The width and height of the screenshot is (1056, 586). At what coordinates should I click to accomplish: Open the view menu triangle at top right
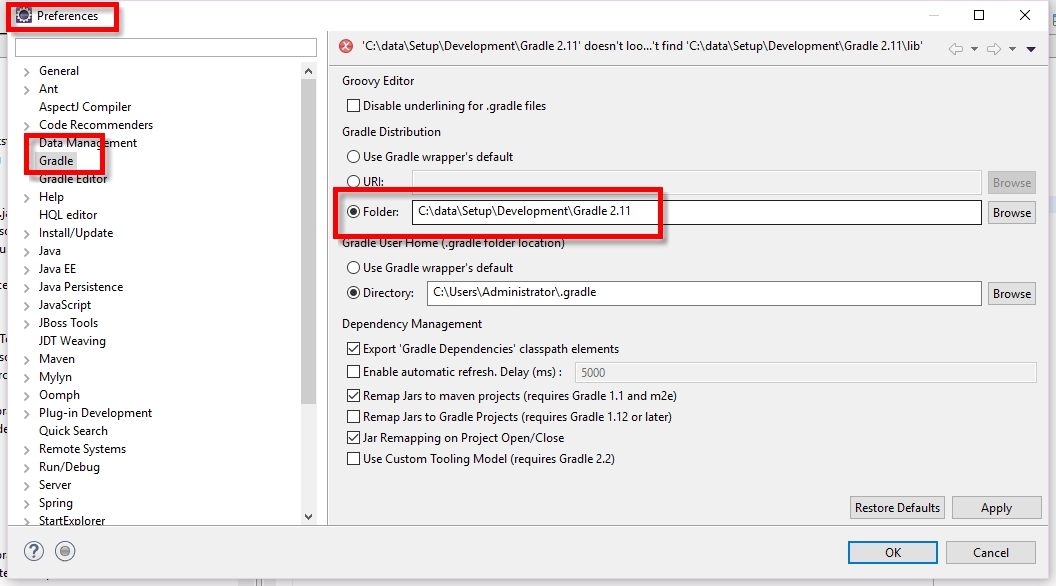1031,46
